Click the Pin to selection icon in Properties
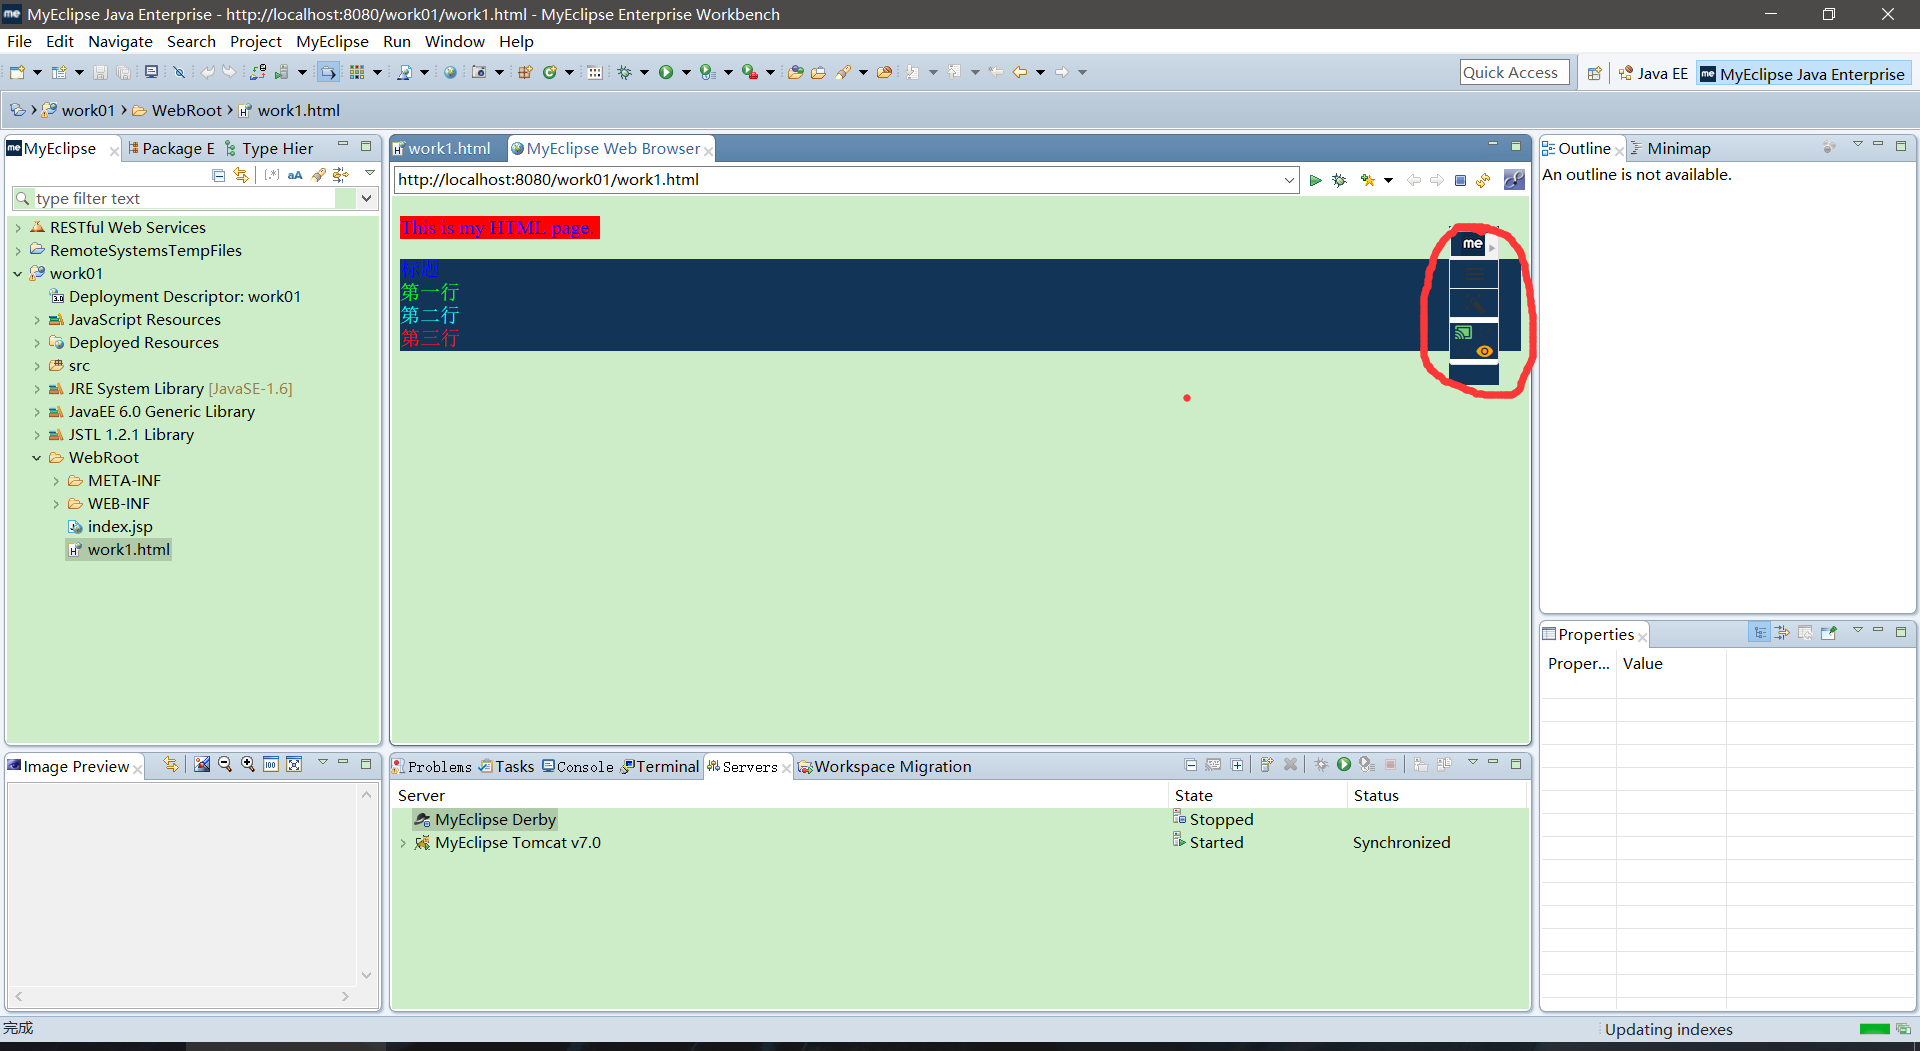Screen dimensions: 1920x1051 click(x=1829, y=633)
